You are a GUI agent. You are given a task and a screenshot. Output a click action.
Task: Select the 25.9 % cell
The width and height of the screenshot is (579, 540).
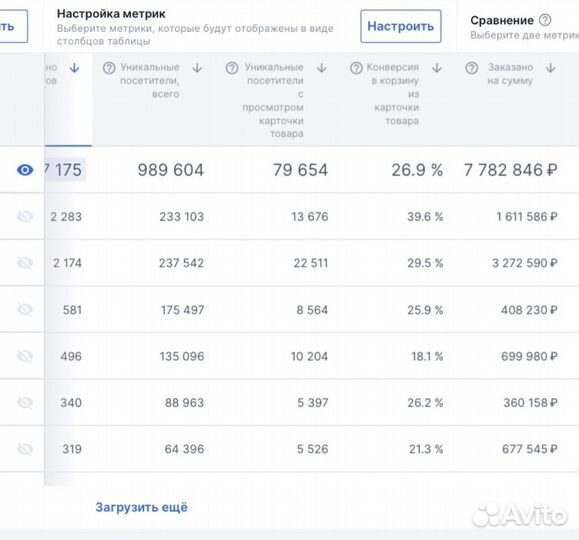[x=425, y=310]
